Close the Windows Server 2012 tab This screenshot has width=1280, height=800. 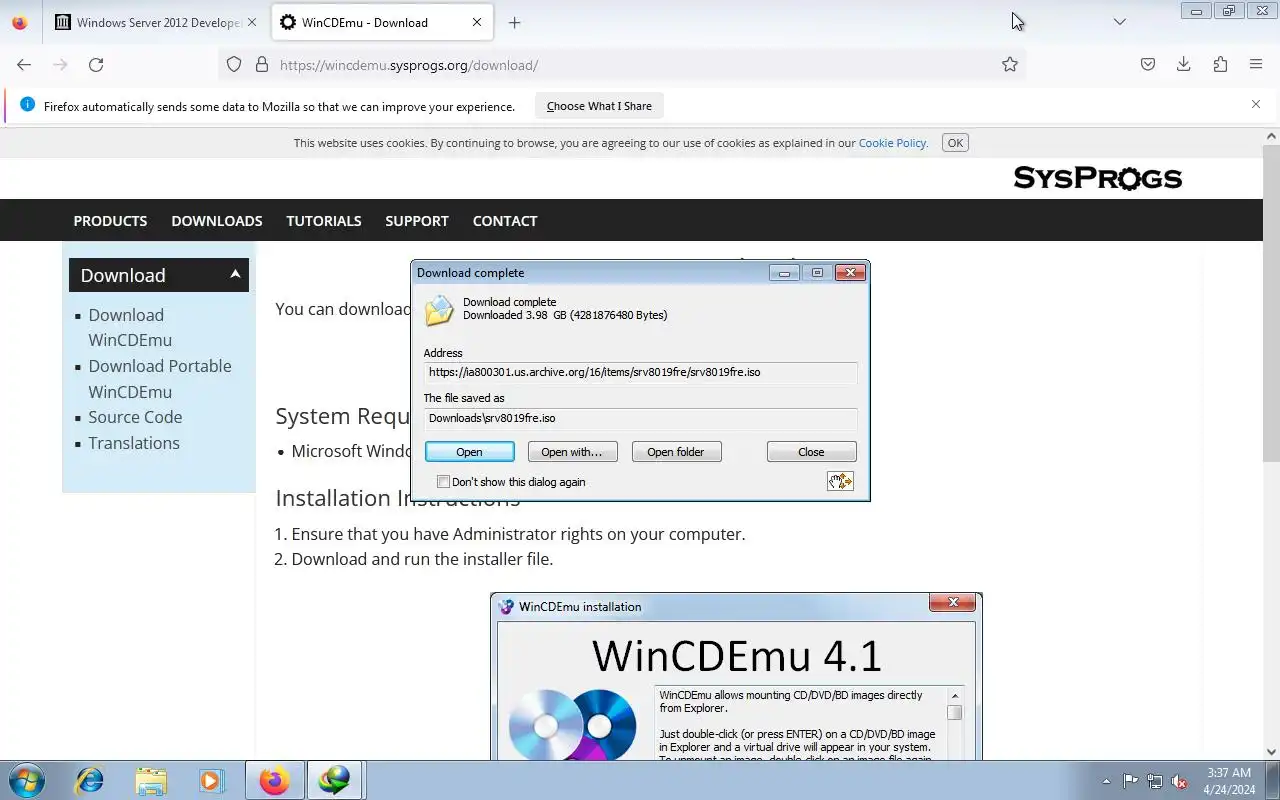click(x=251, y=22)
